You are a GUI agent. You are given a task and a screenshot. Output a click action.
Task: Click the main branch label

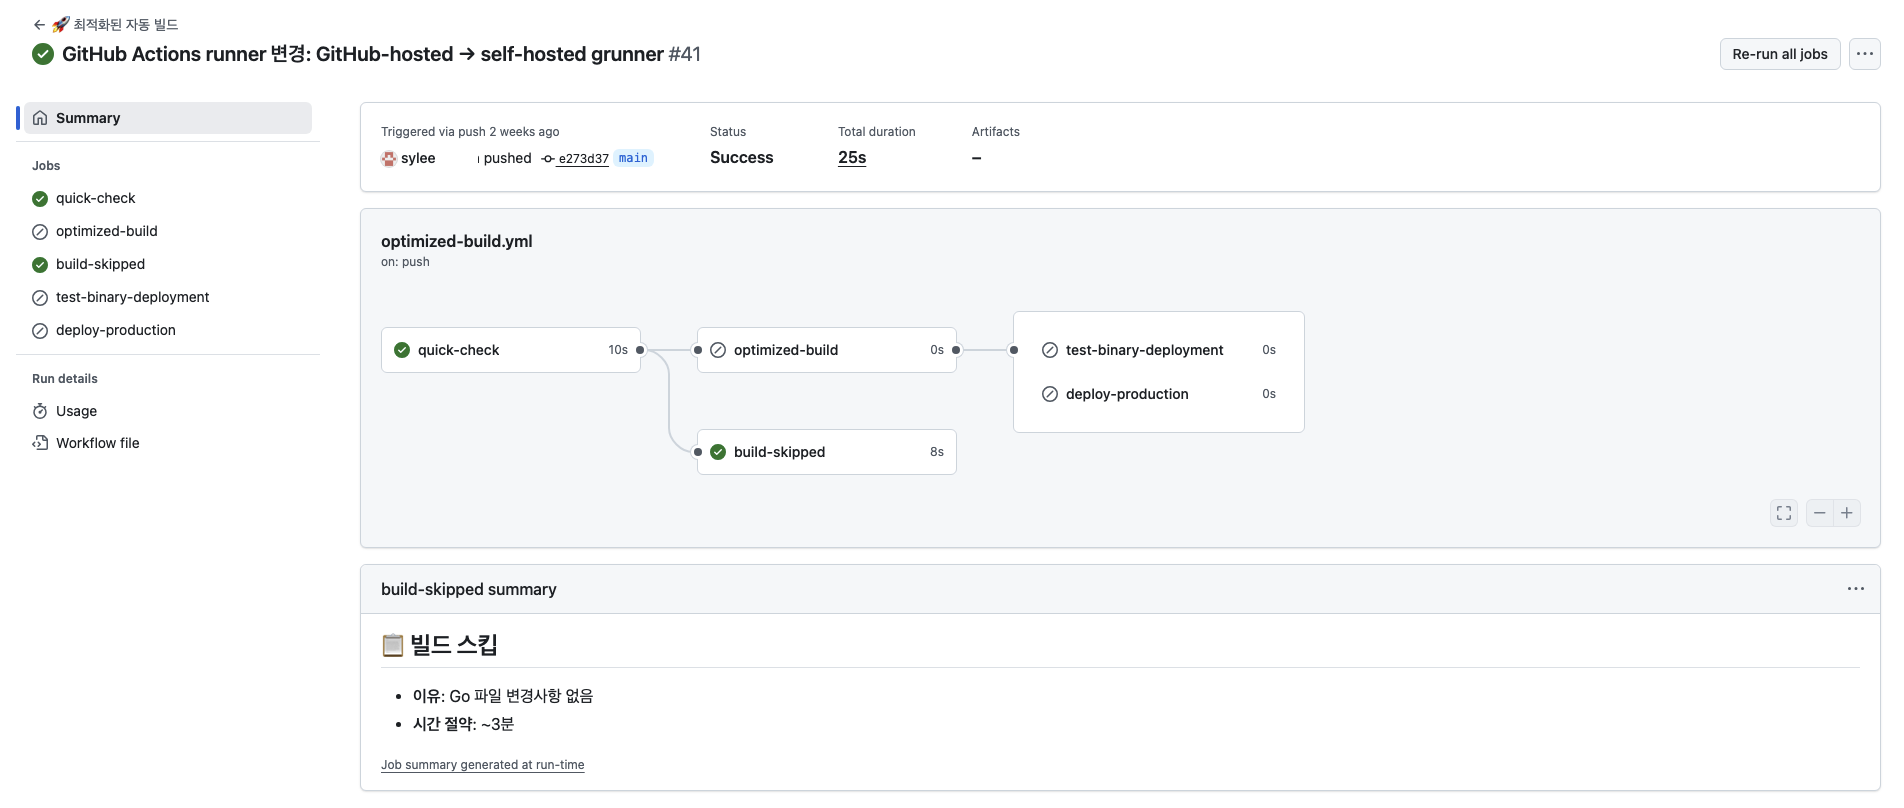click(633, 158)
